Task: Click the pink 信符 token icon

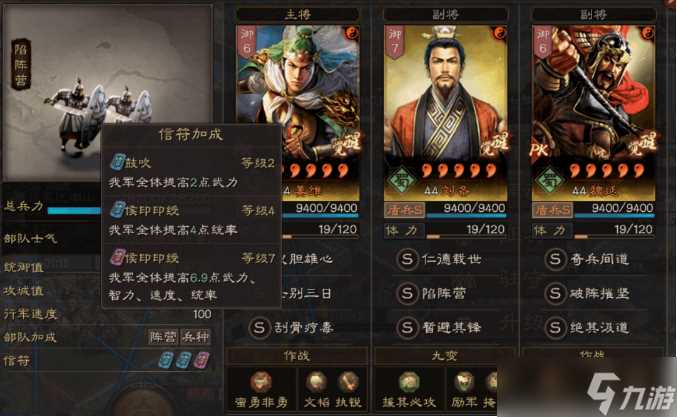Action: (201, 360)
